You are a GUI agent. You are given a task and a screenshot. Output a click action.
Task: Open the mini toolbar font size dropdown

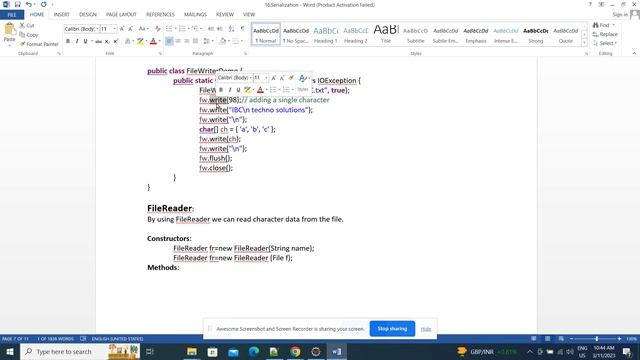(266, 78)
